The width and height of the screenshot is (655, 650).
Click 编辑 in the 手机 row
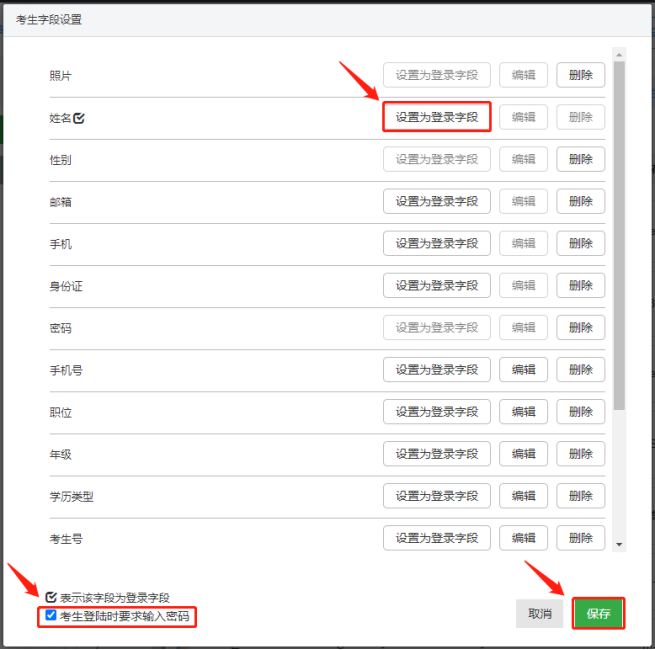pos(523,244)
